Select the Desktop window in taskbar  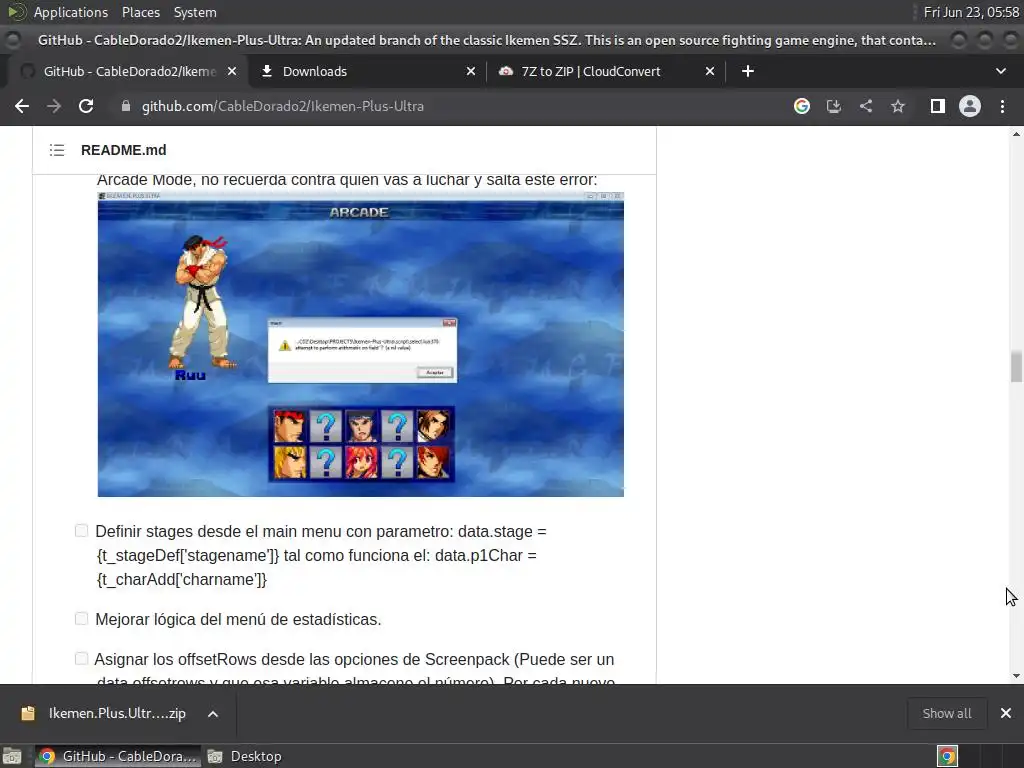point(245,756)
